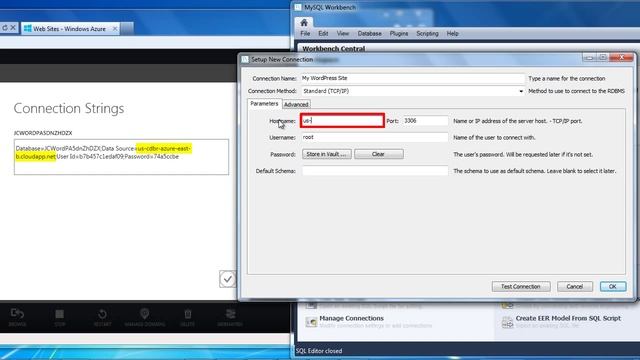Open the Scripting menu
The image size is (640, 360).
(427, 33)
